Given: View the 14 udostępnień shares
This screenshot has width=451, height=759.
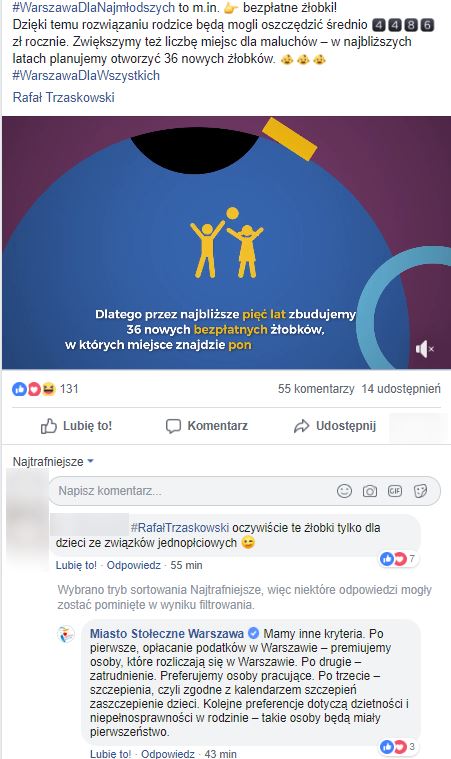Looking at the screenshot, I should [x=401, y=389].
